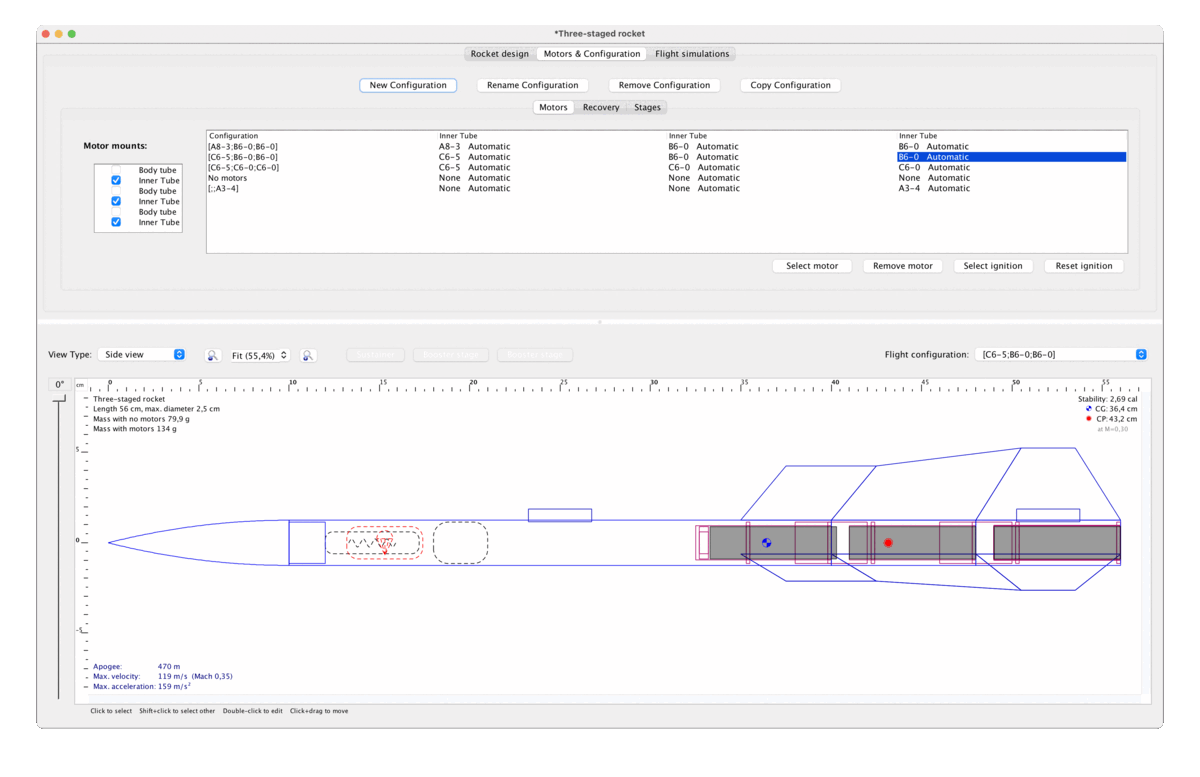This screenshot has height=777, width=1200.
Task: Create a New Configuration
Action: click(408, 85)
